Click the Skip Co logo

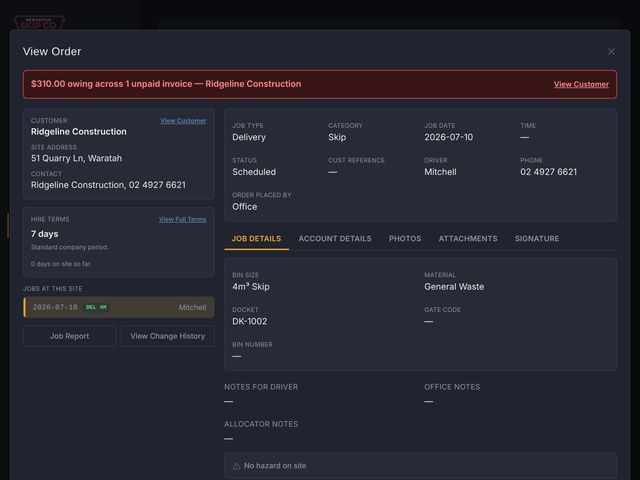click(39, 23)
